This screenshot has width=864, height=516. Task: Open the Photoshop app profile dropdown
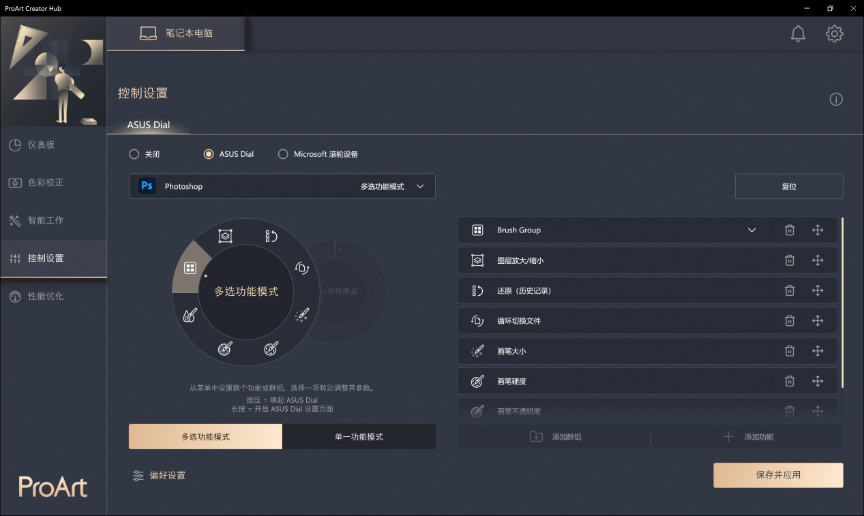click(282, 186)
